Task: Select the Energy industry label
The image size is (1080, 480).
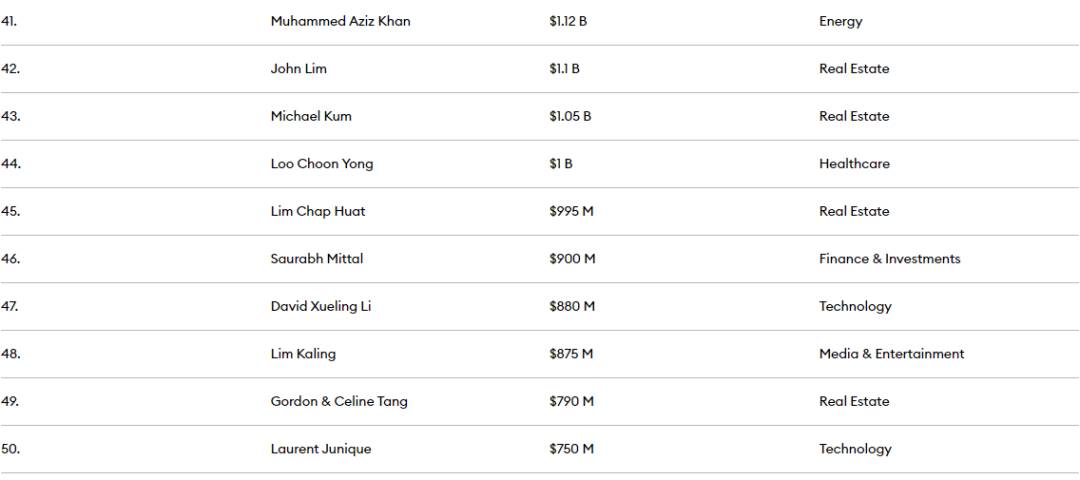Action: (x=840, y=21)
